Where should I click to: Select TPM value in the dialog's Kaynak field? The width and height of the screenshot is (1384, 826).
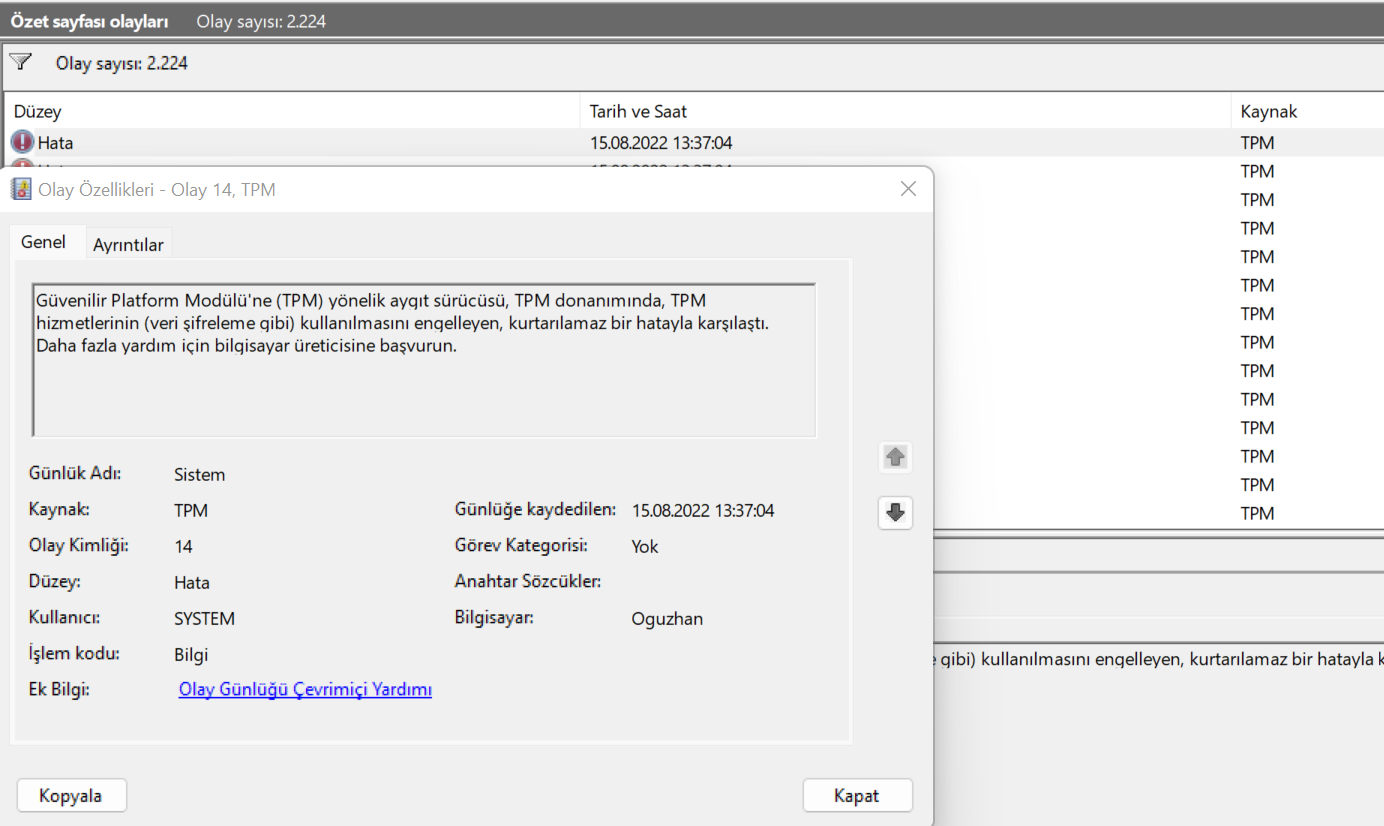[x=191, y=511]
